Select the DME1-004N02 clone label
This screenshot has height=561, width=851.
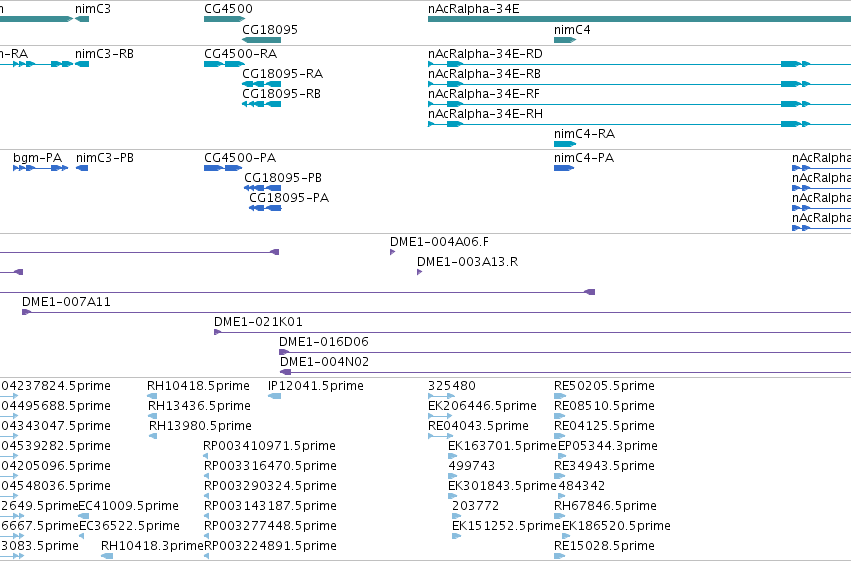(x=325, y=362)
